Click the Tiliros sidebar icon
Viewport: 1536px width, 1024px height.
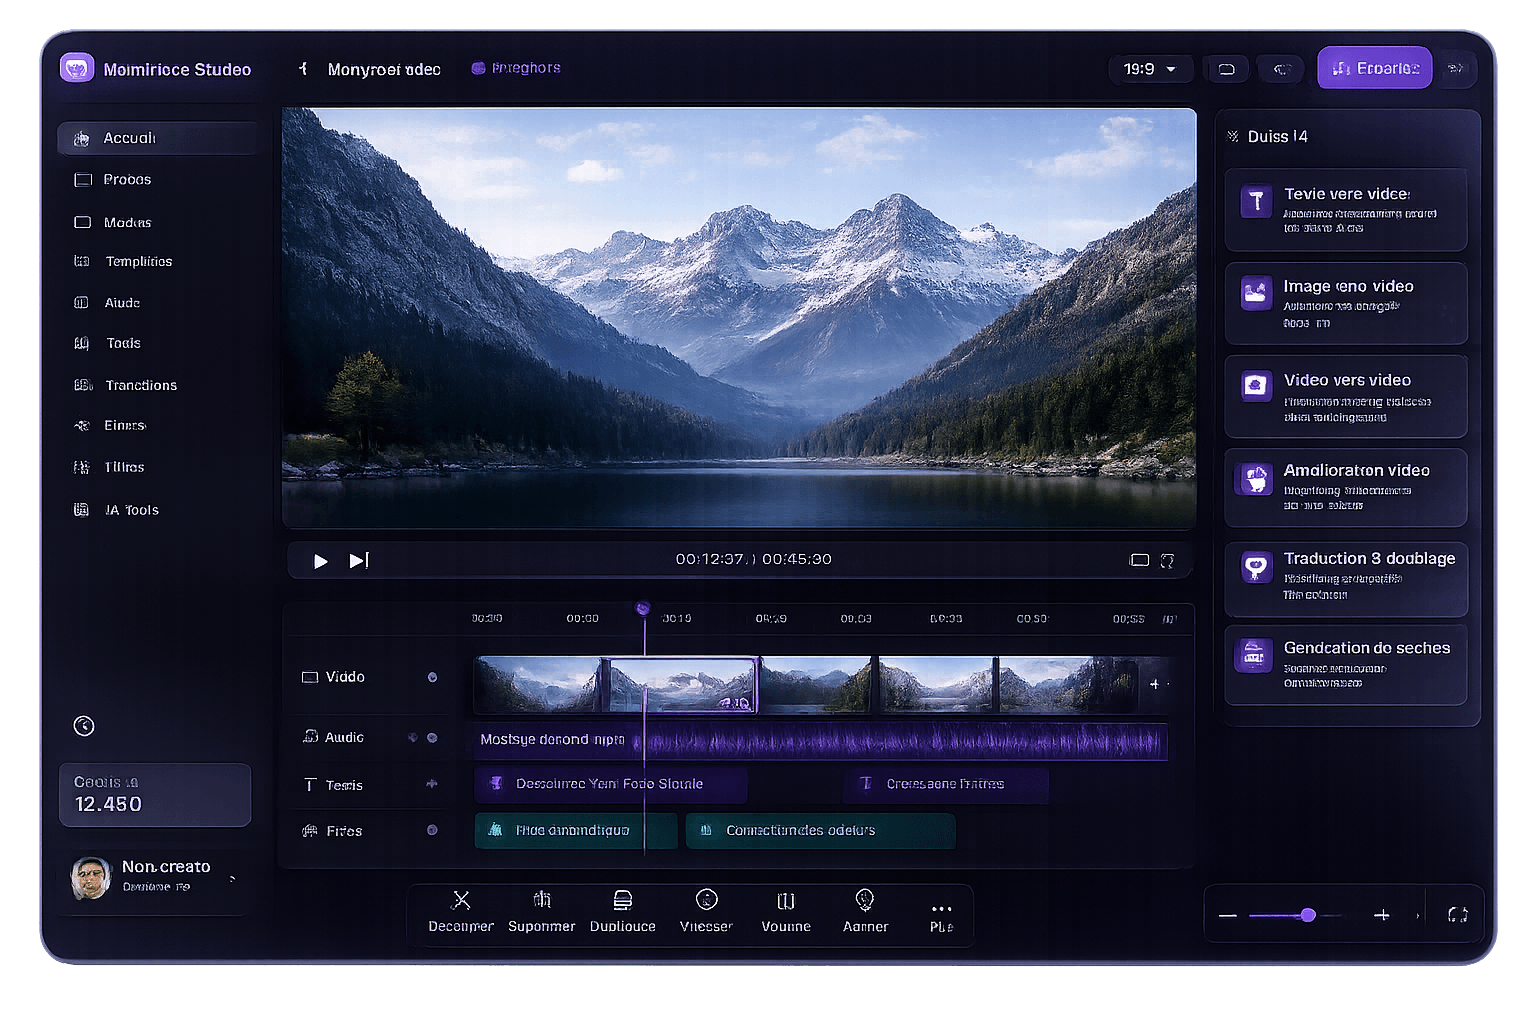[x=82, y=467]
